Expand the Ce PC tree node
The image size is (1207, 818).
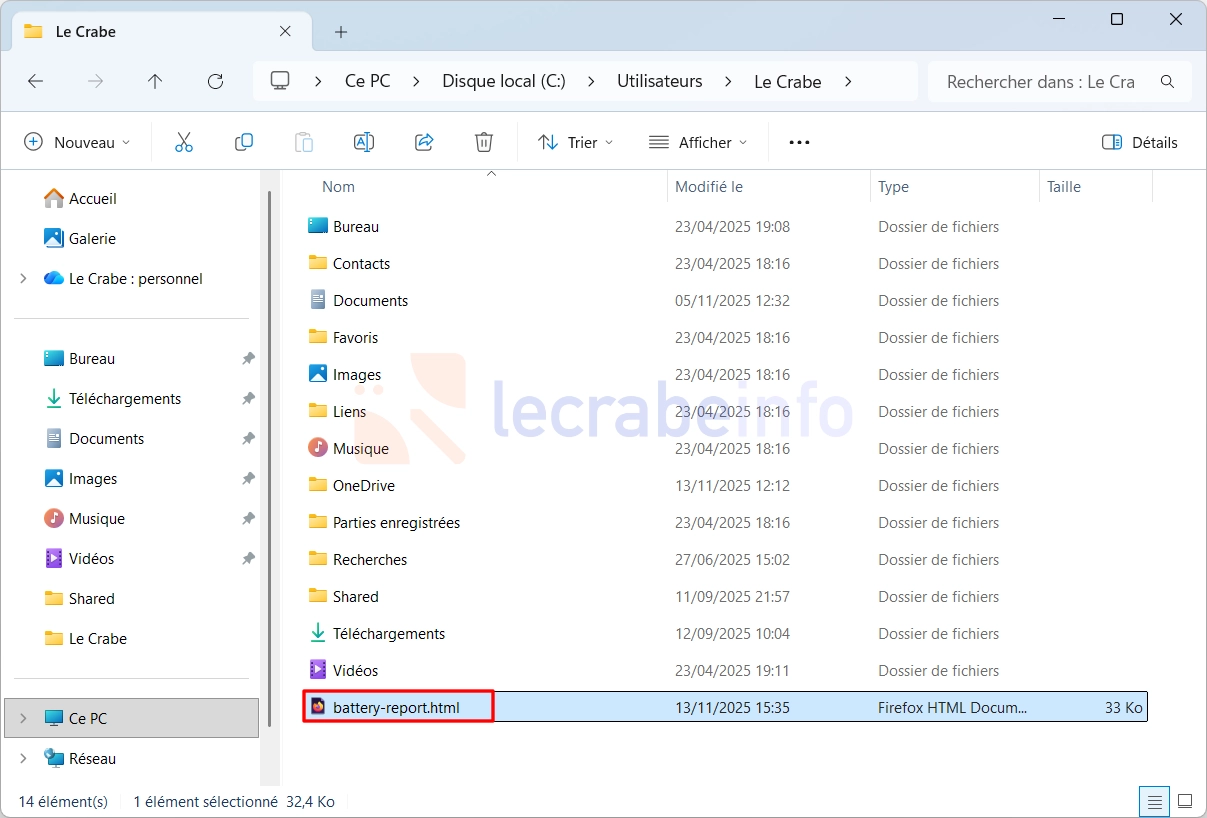(23, 718)
